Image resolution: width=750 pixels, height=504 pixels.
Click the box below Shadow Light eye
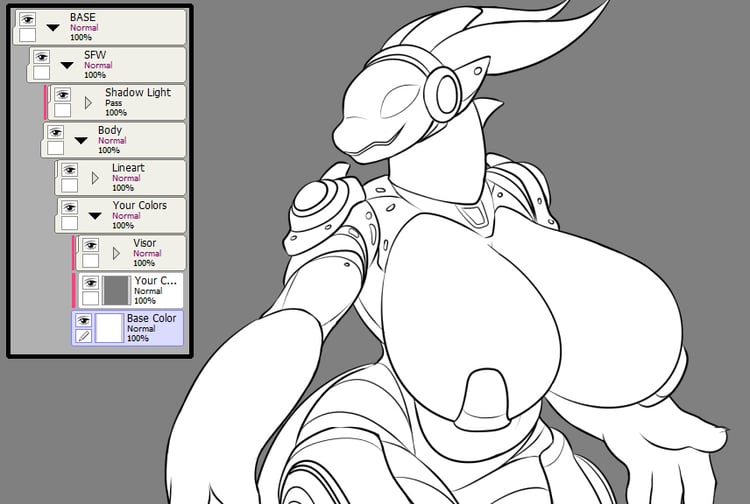tap(63, 110)
